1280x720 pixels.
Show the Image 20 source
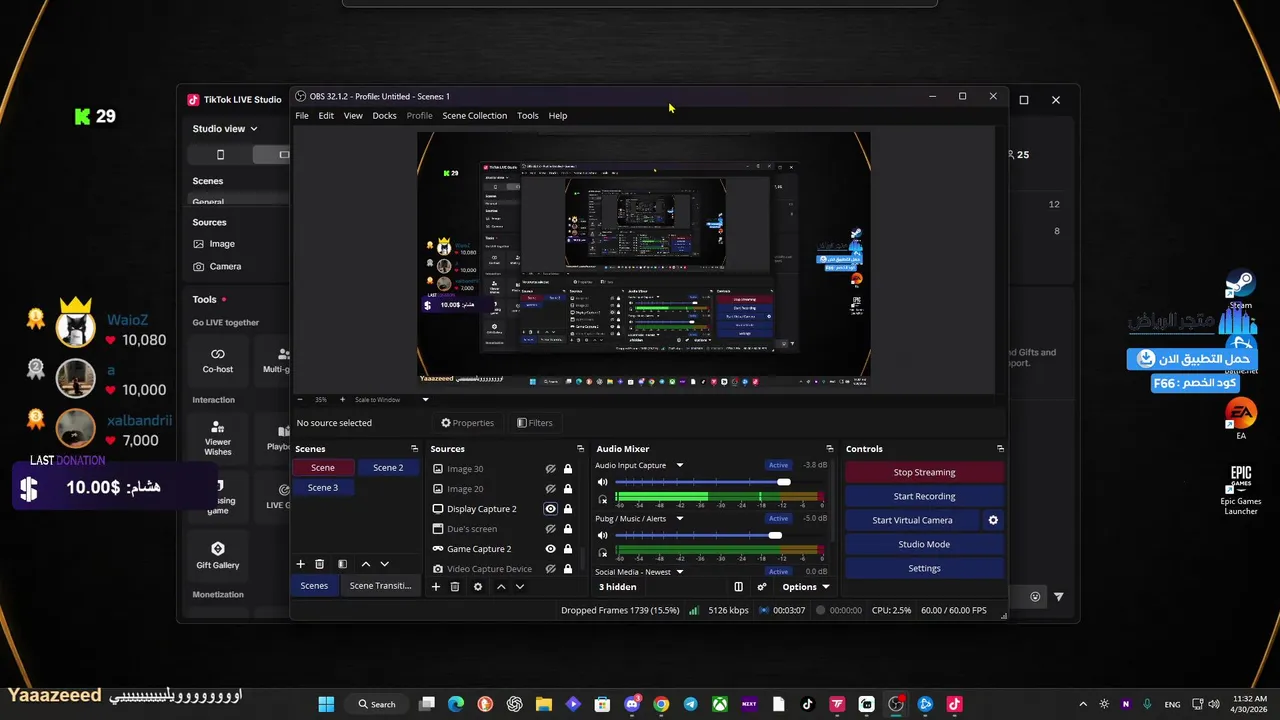(550, 489)
